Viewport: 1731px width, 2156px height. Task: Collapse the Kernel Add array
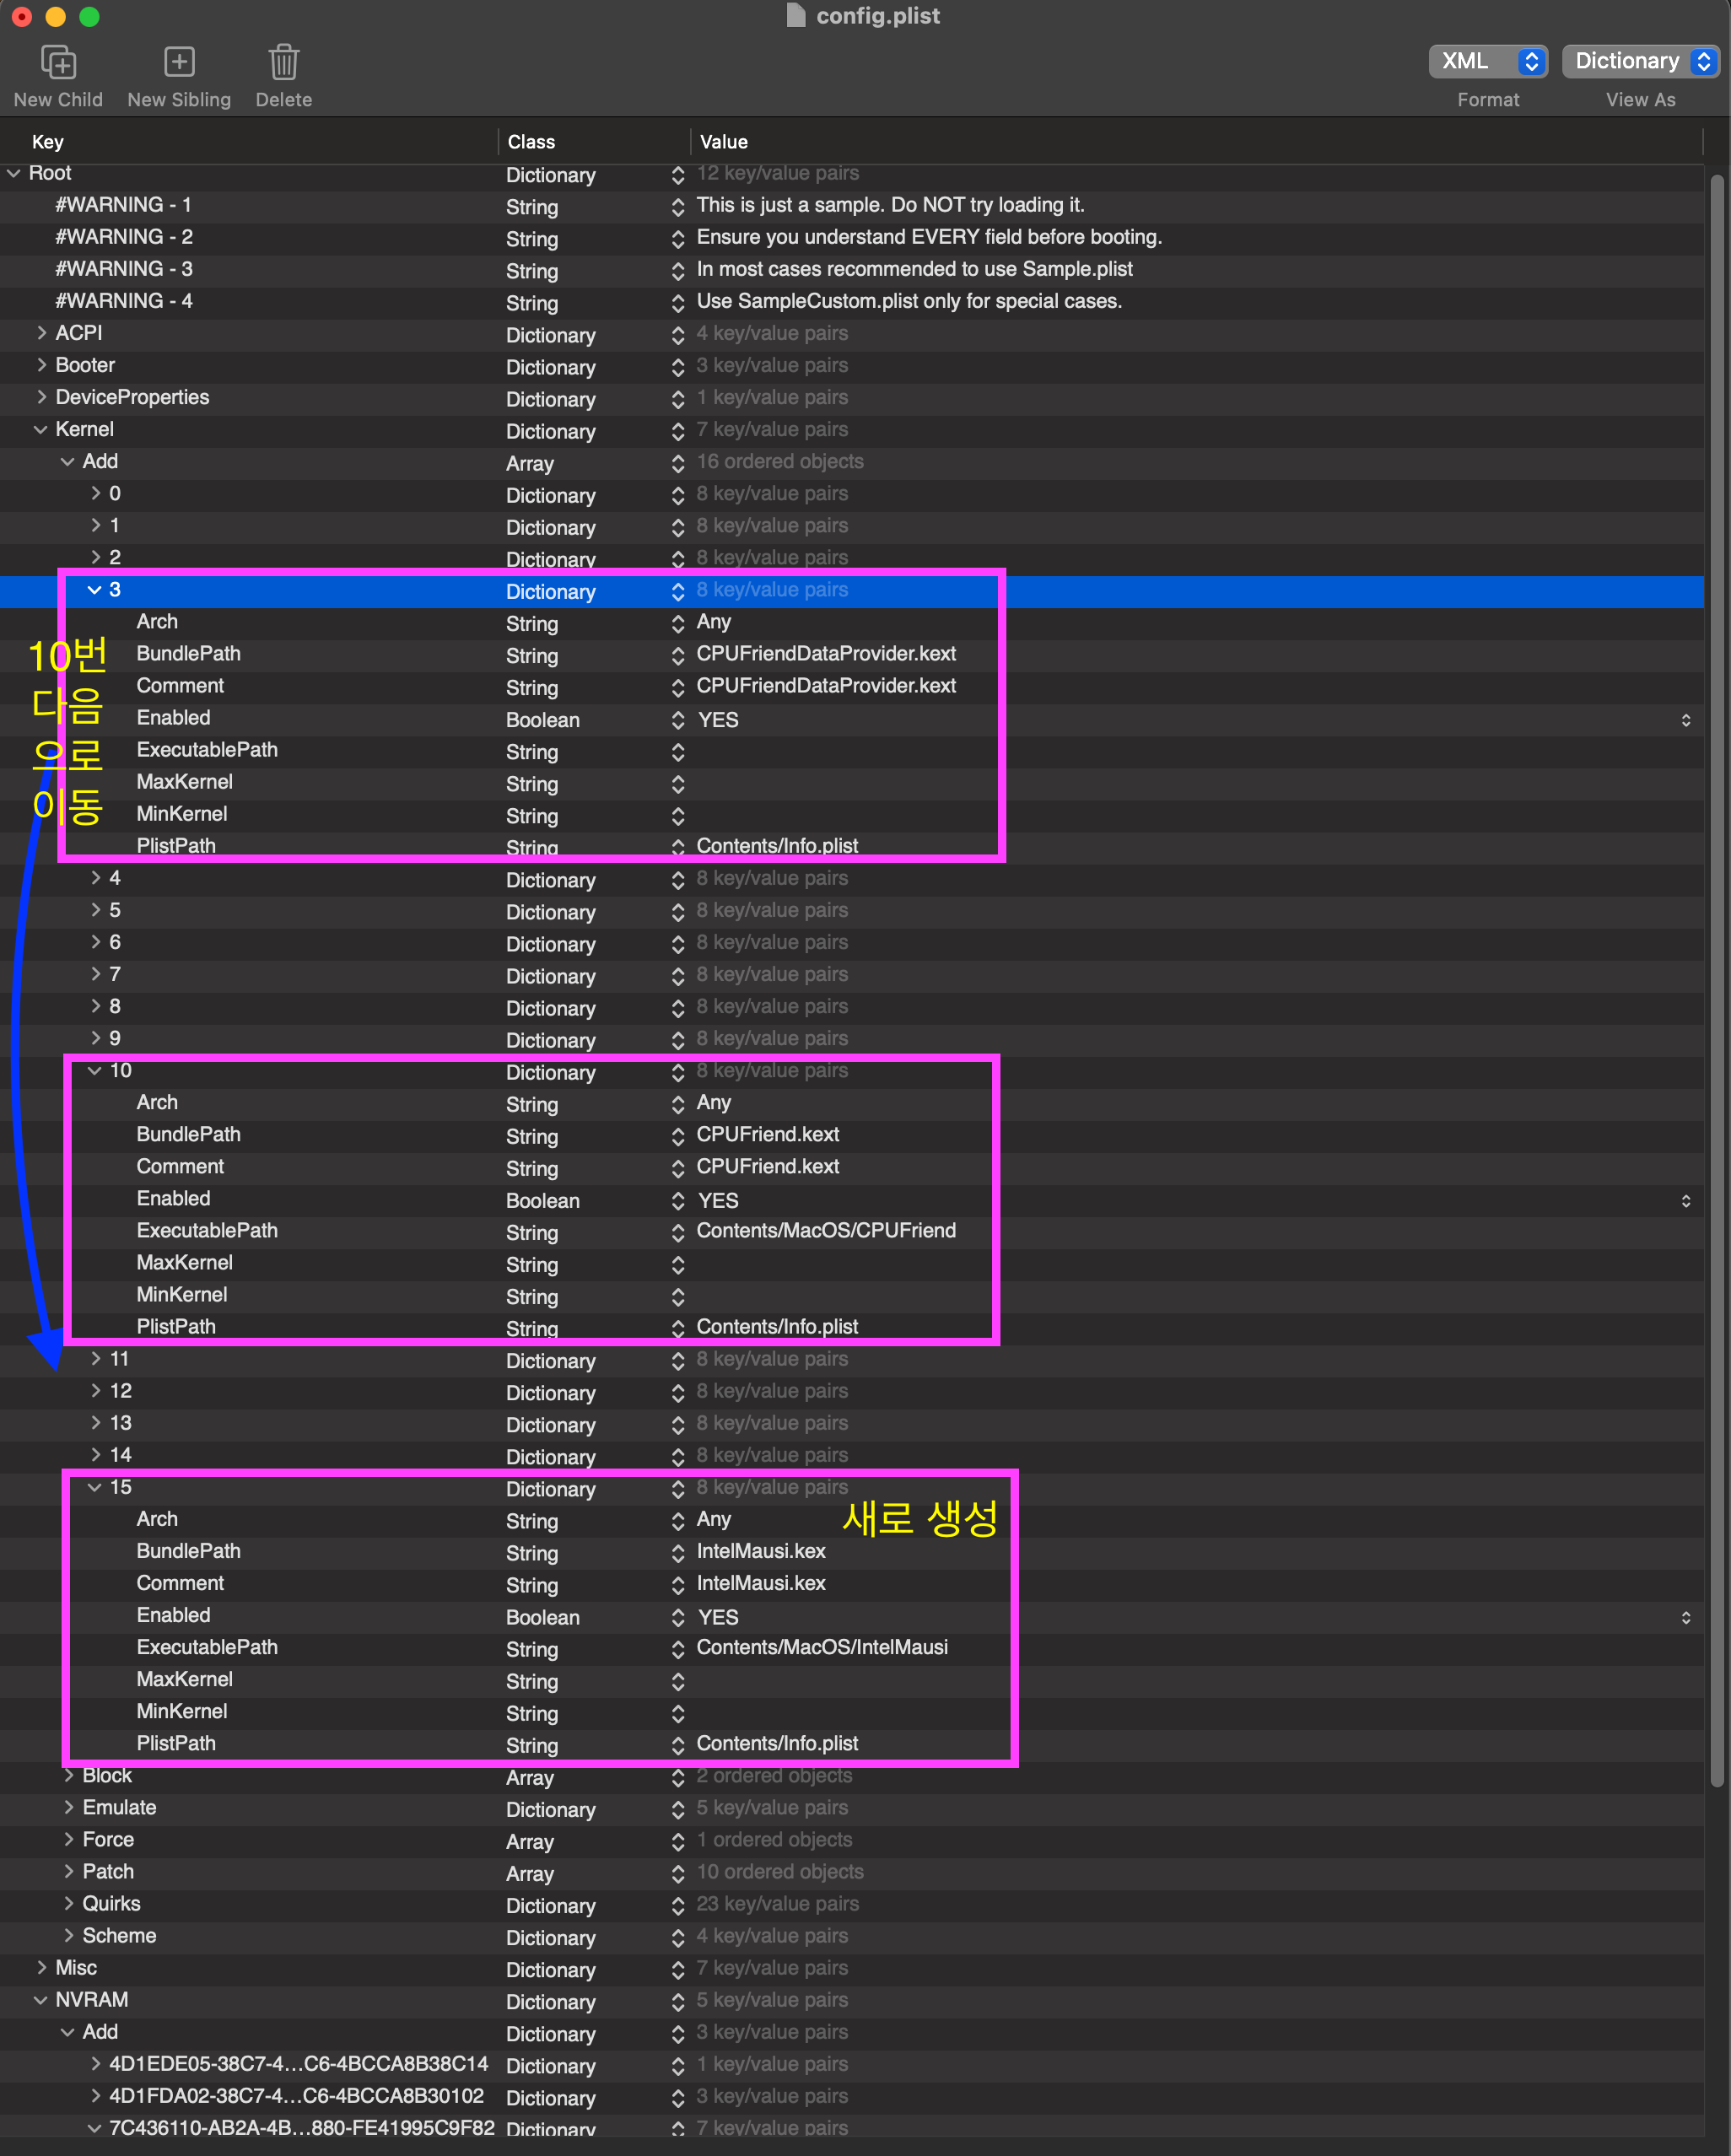pyautogui.click(x=68, y=461)
